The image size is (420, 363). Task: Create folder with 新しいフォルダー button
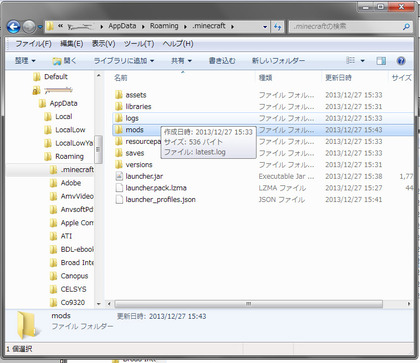click(278, 61)
